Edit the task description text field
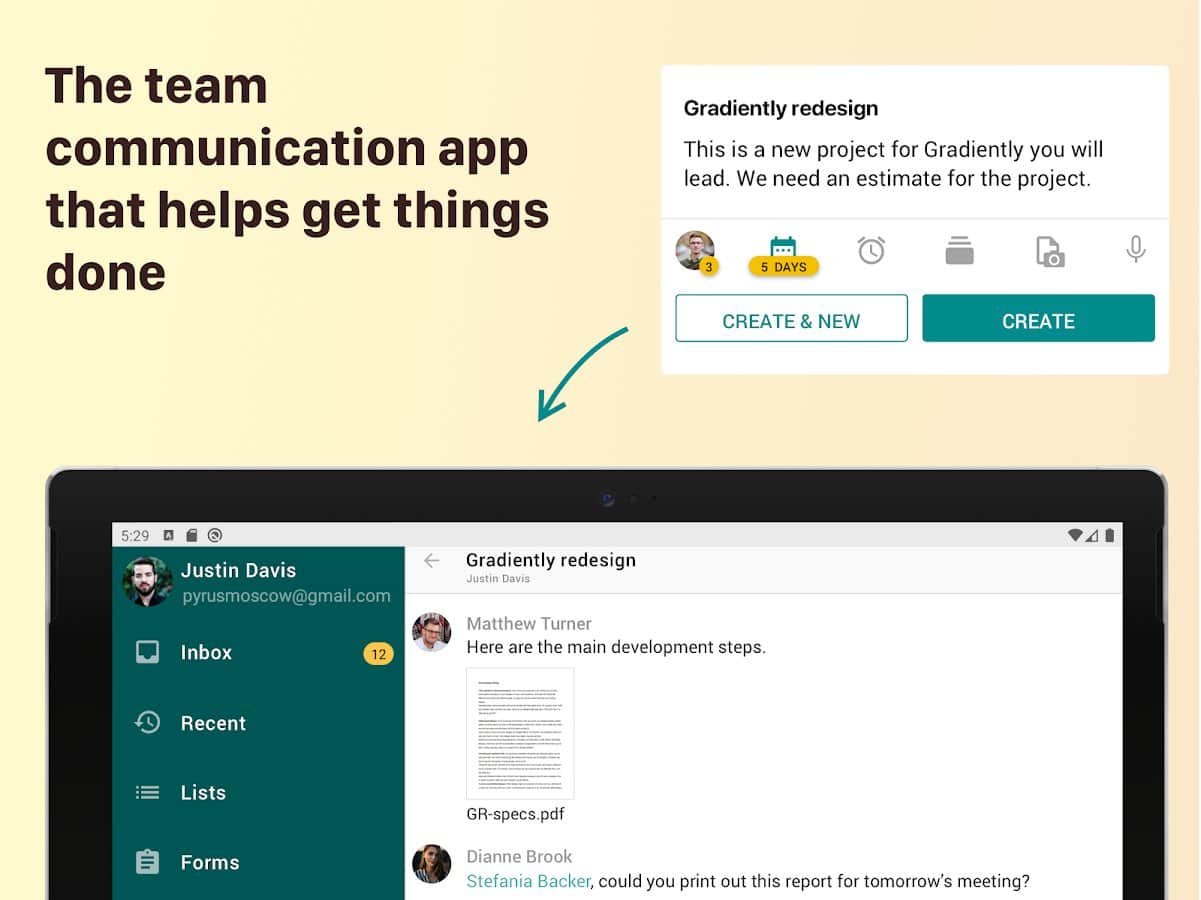 pyautogui.click(x=893, y=164)
